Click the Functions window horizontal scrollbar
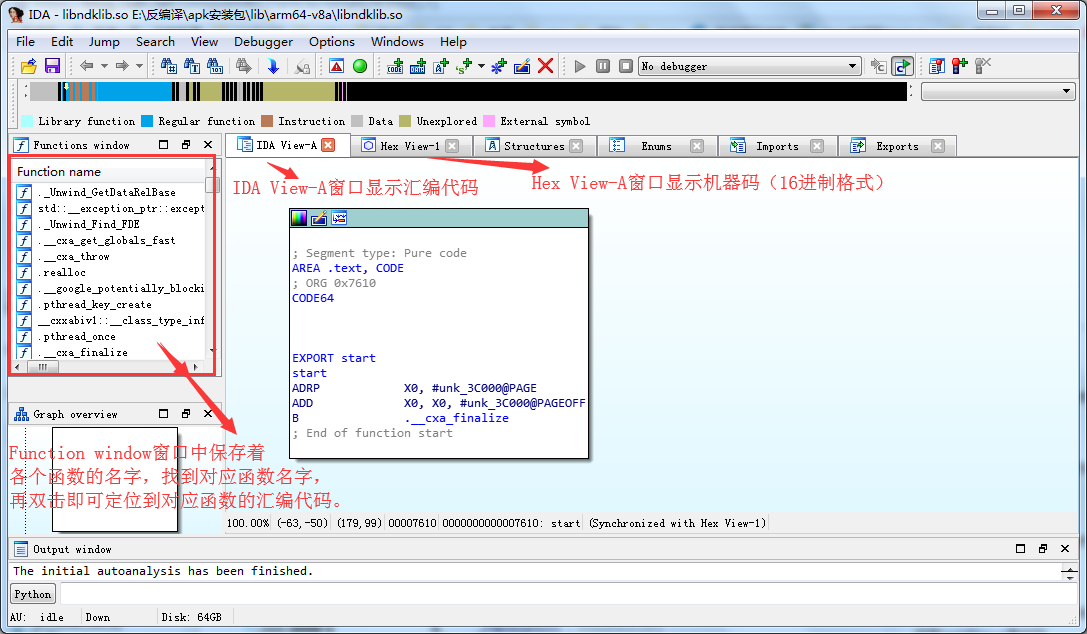 pyautogui.click(x=109, y=367)
